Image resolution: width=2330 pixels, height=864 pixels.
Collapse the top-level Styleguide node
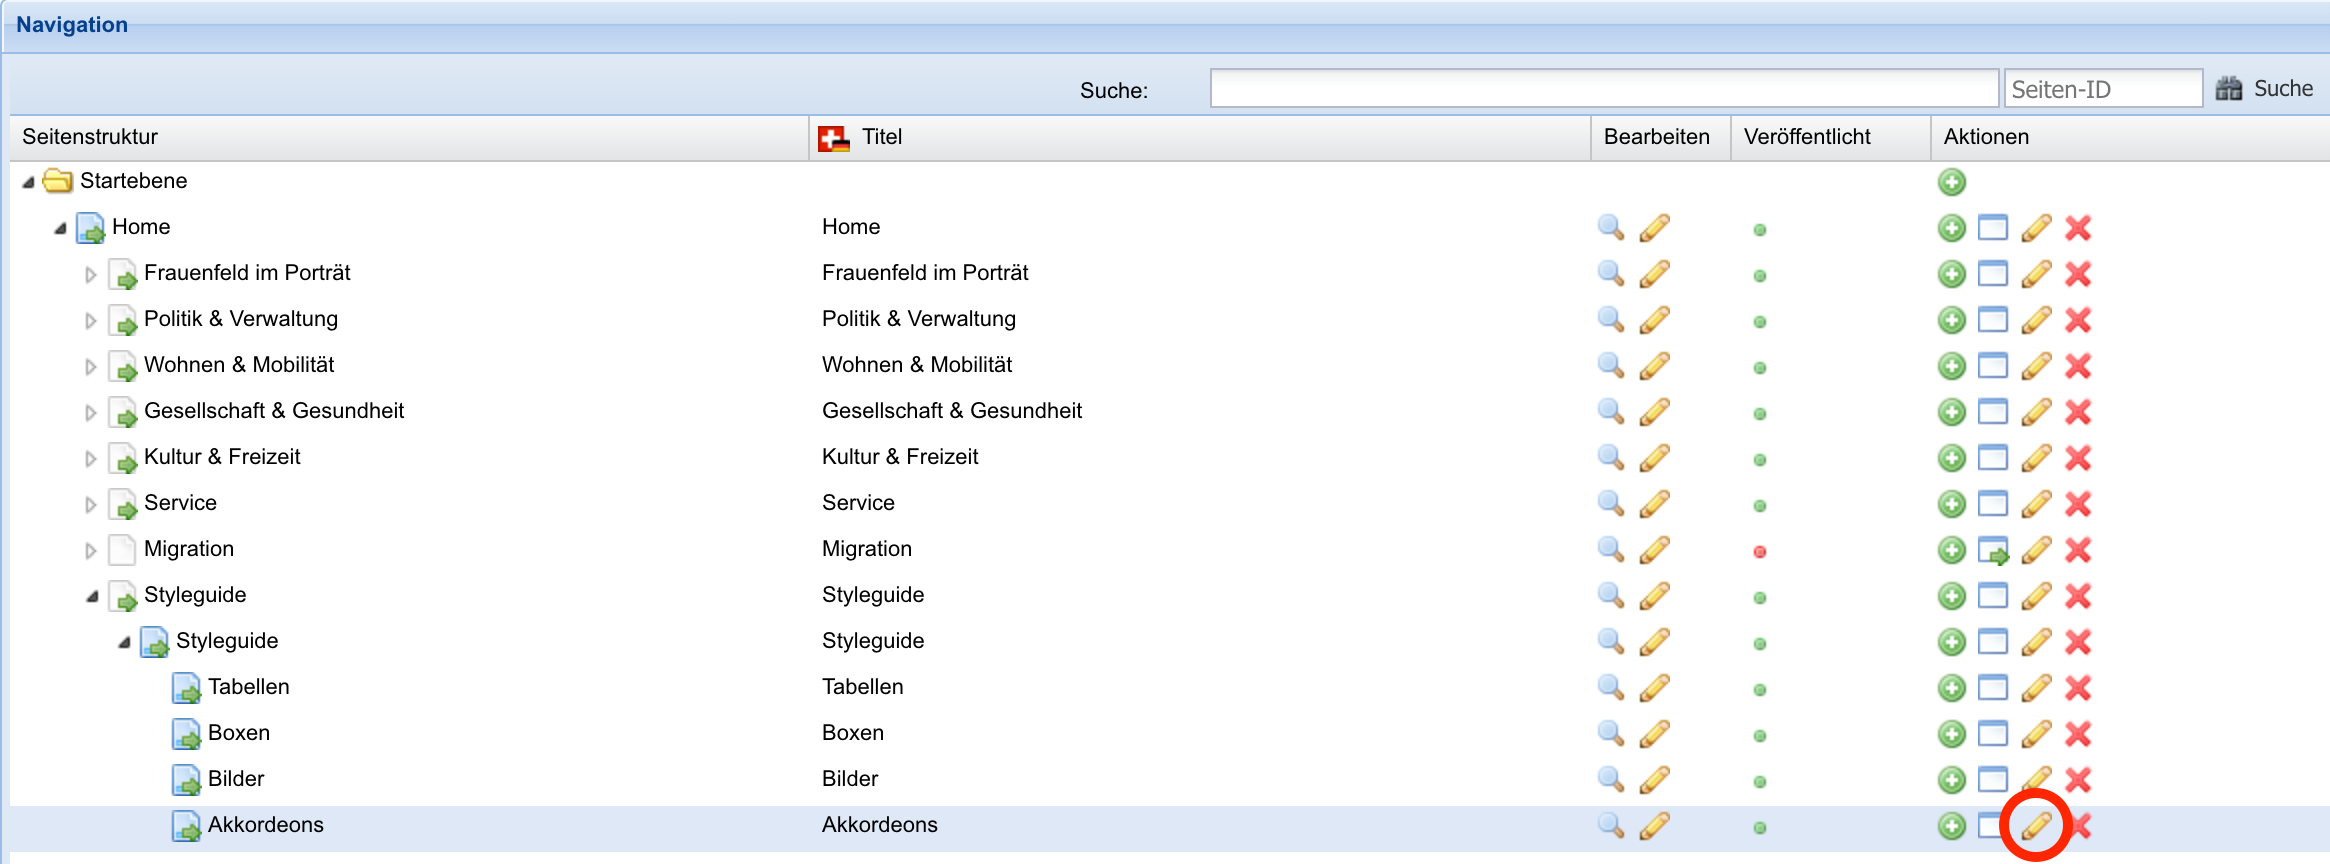(x=92, y=596)
